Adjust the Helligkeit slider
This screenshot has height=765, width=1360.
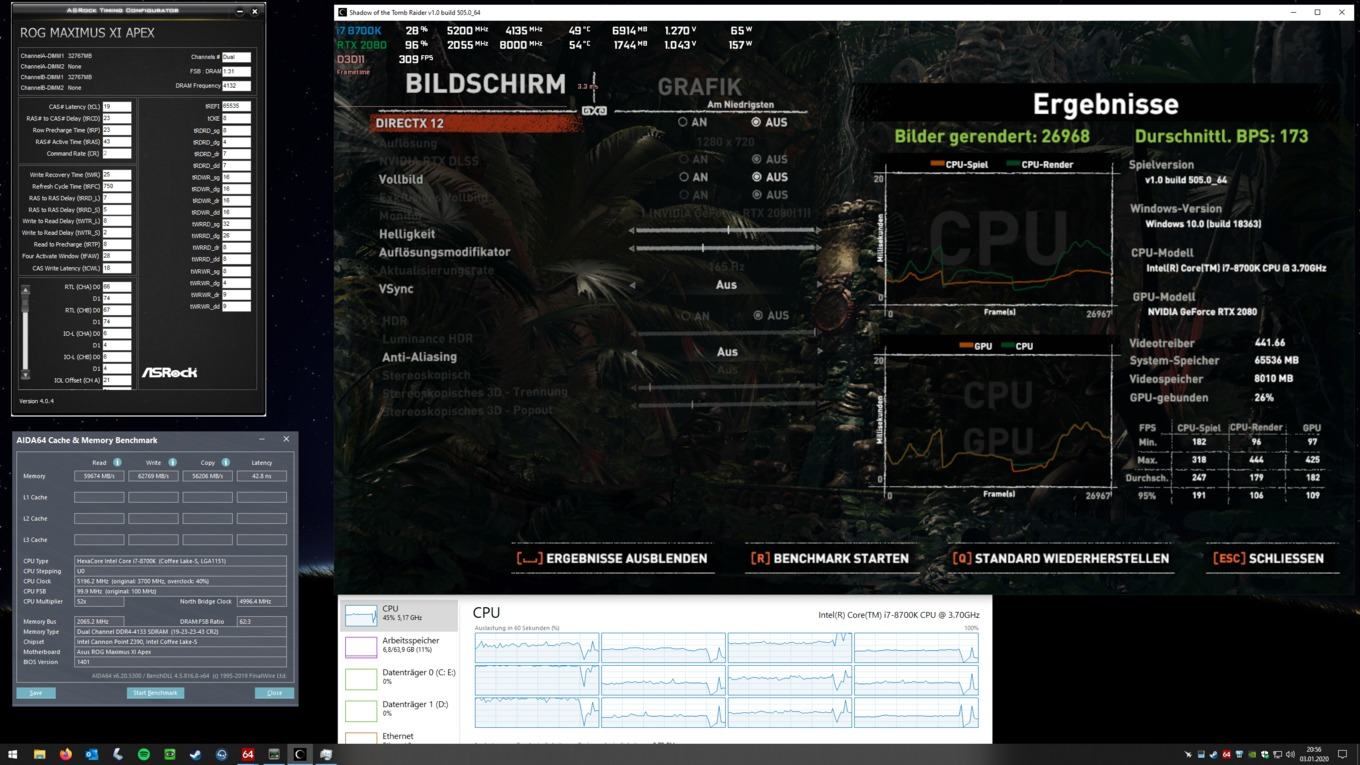(725, 230)
